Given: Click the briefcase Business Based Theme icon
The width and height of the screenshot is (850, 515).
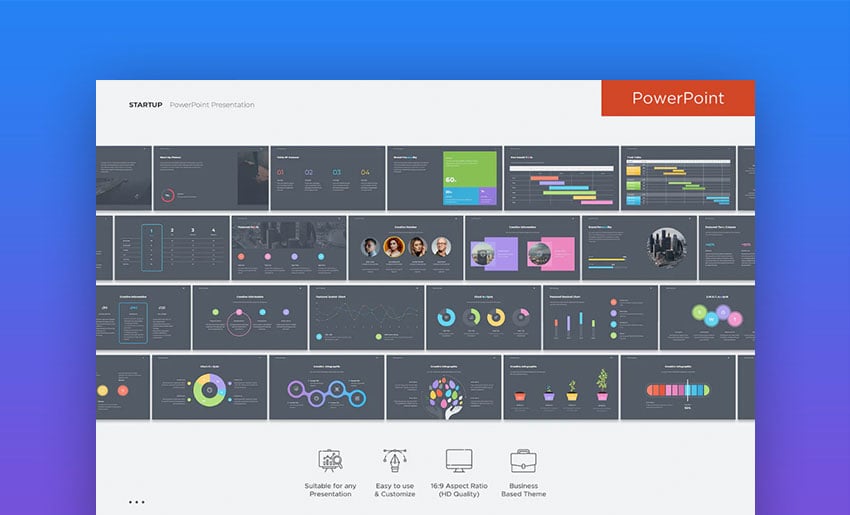Looking at the screenshot, I should 524,461.
